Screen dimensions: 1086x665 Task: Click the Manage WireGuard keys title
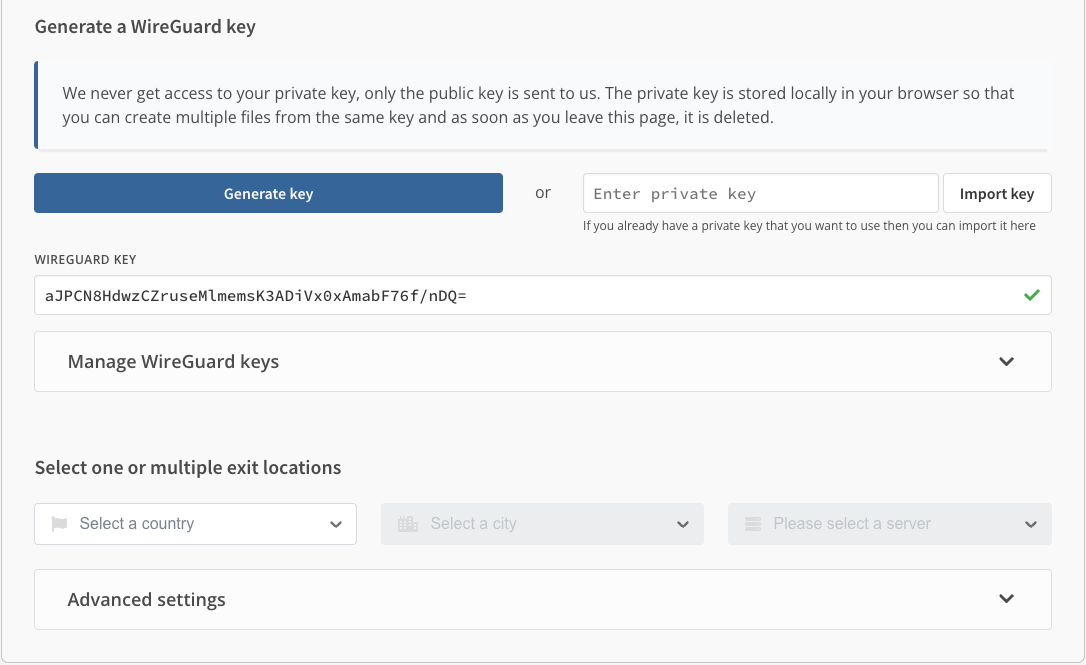coord(173,361)
